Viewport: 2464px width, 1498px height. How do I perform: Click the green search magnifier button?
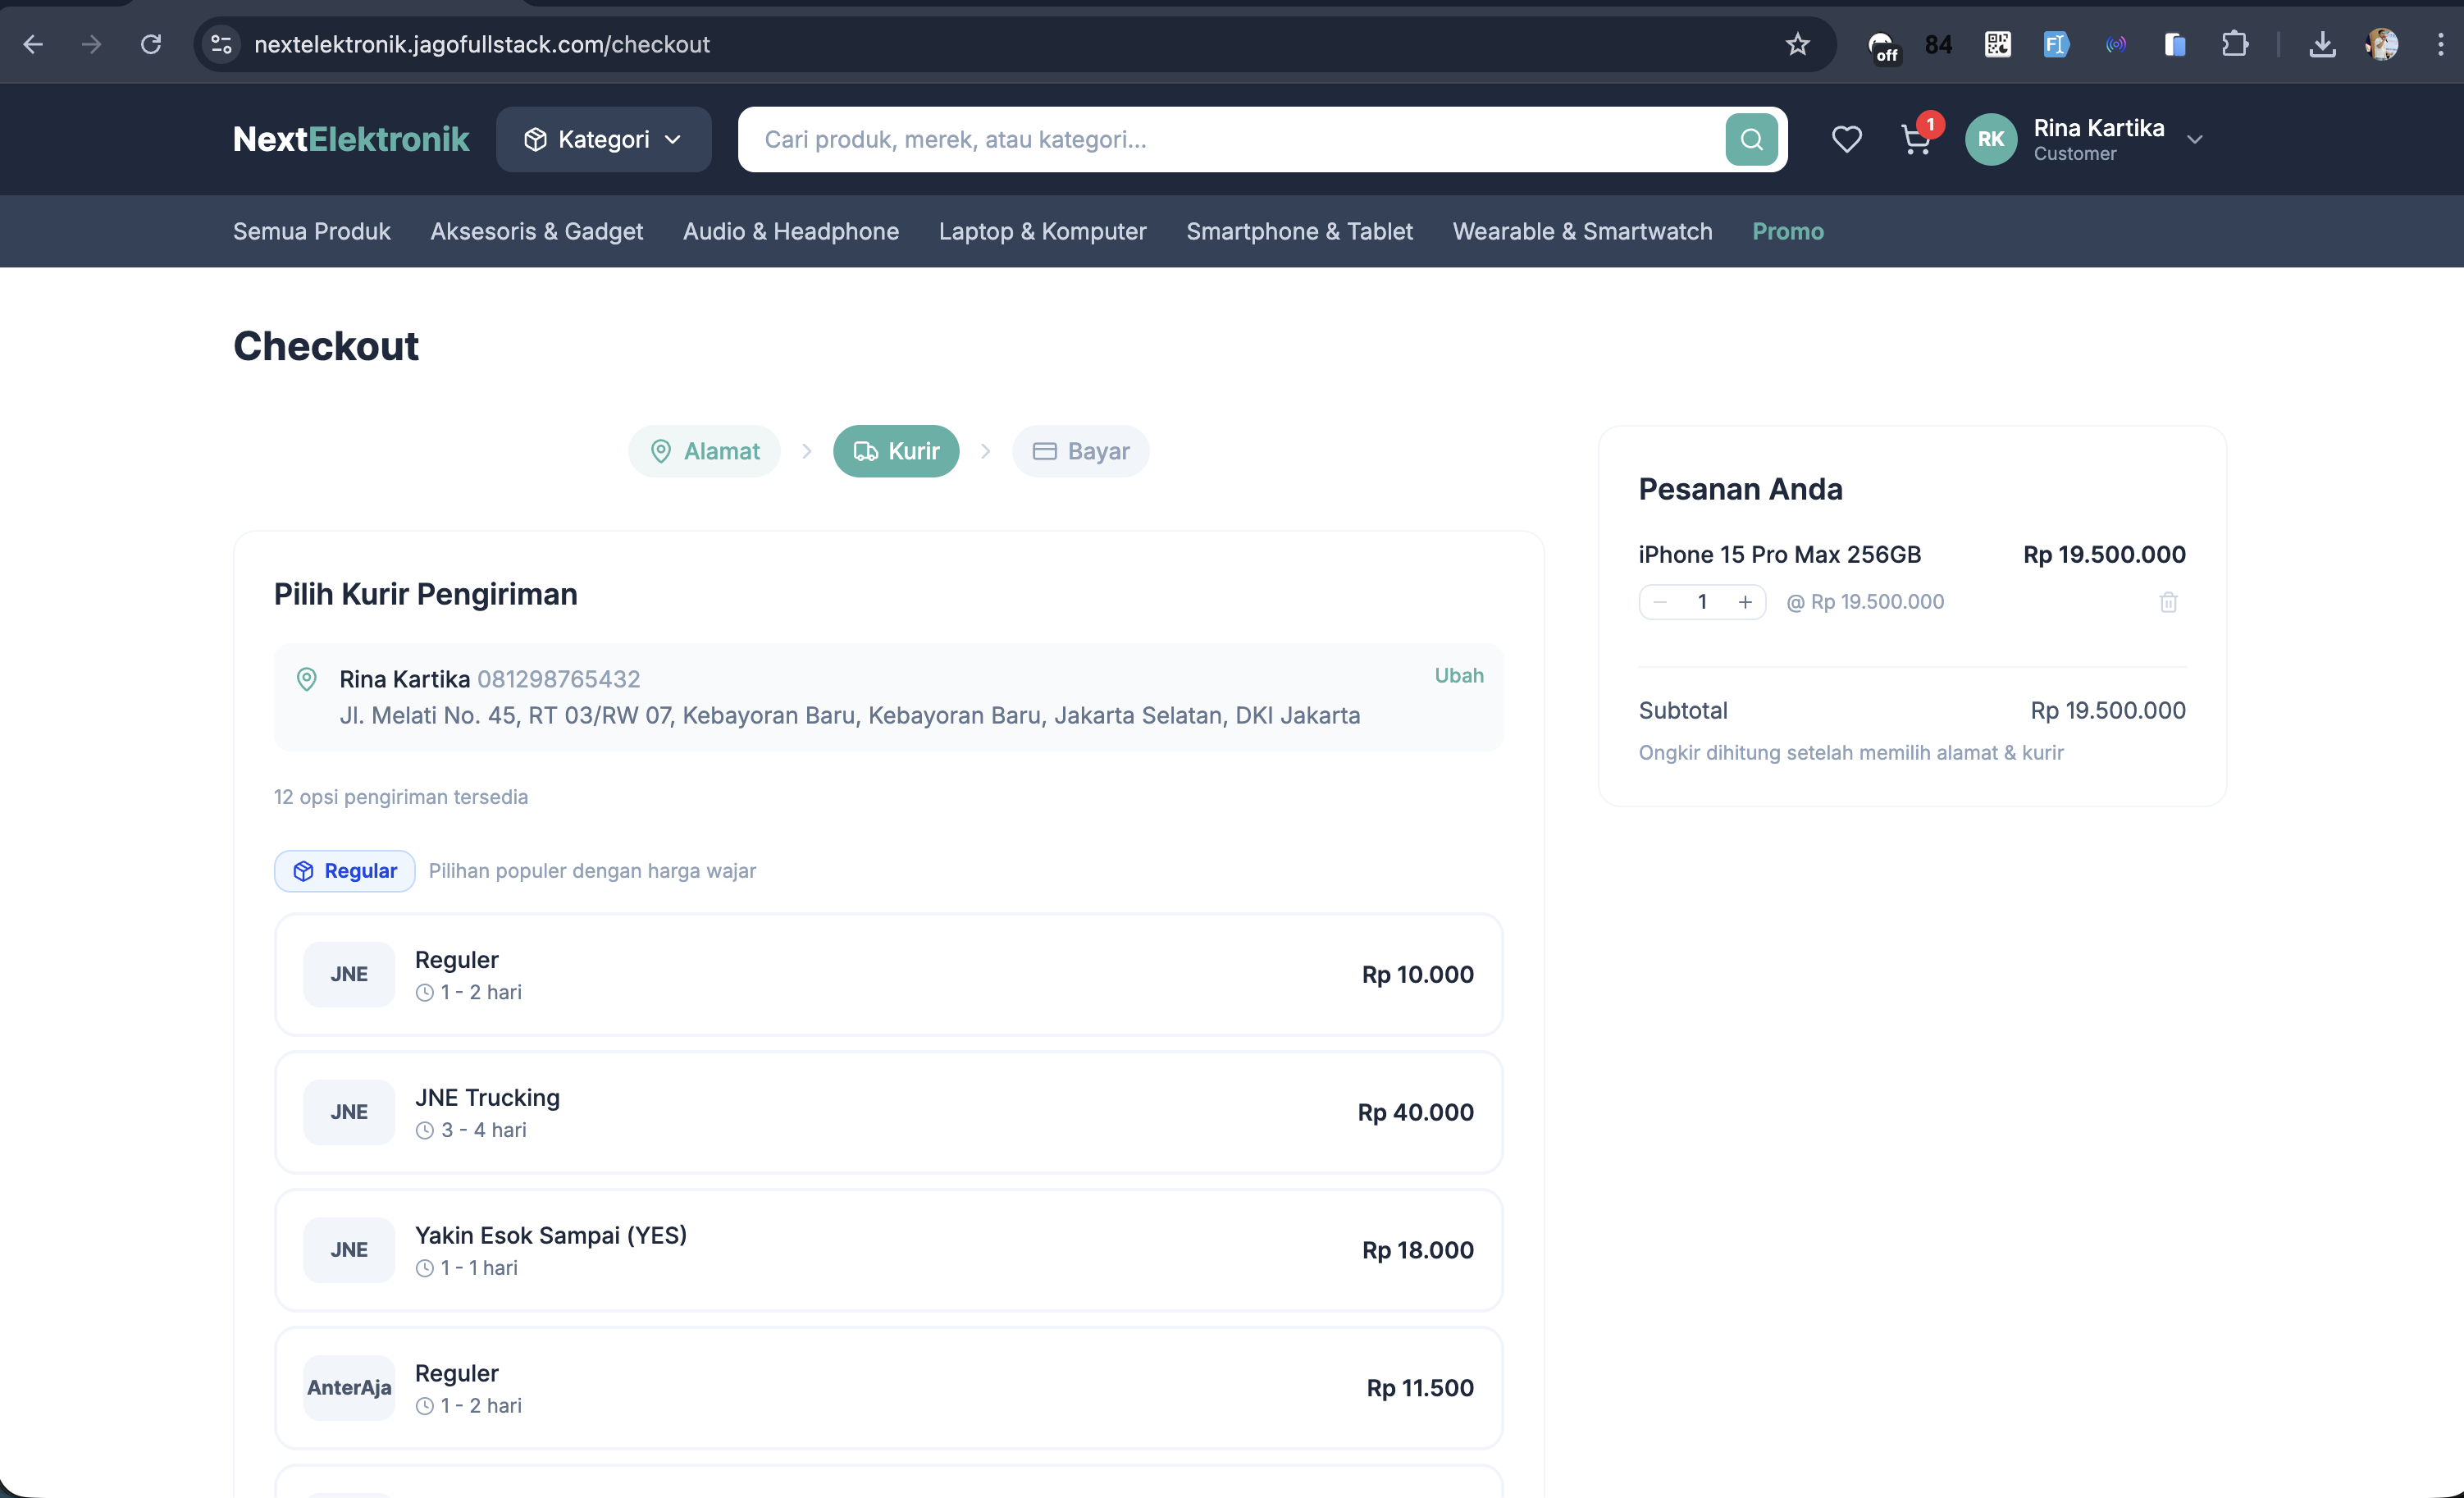1751,139
